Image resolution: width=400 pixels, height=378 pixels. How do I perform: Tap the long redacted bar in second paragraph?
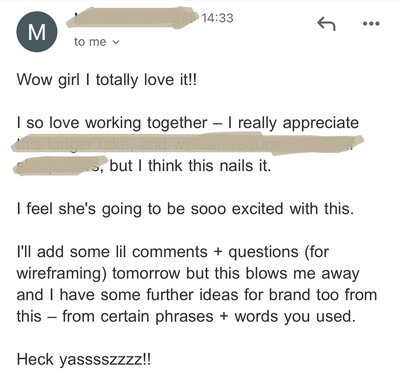(x=187, y=144)
